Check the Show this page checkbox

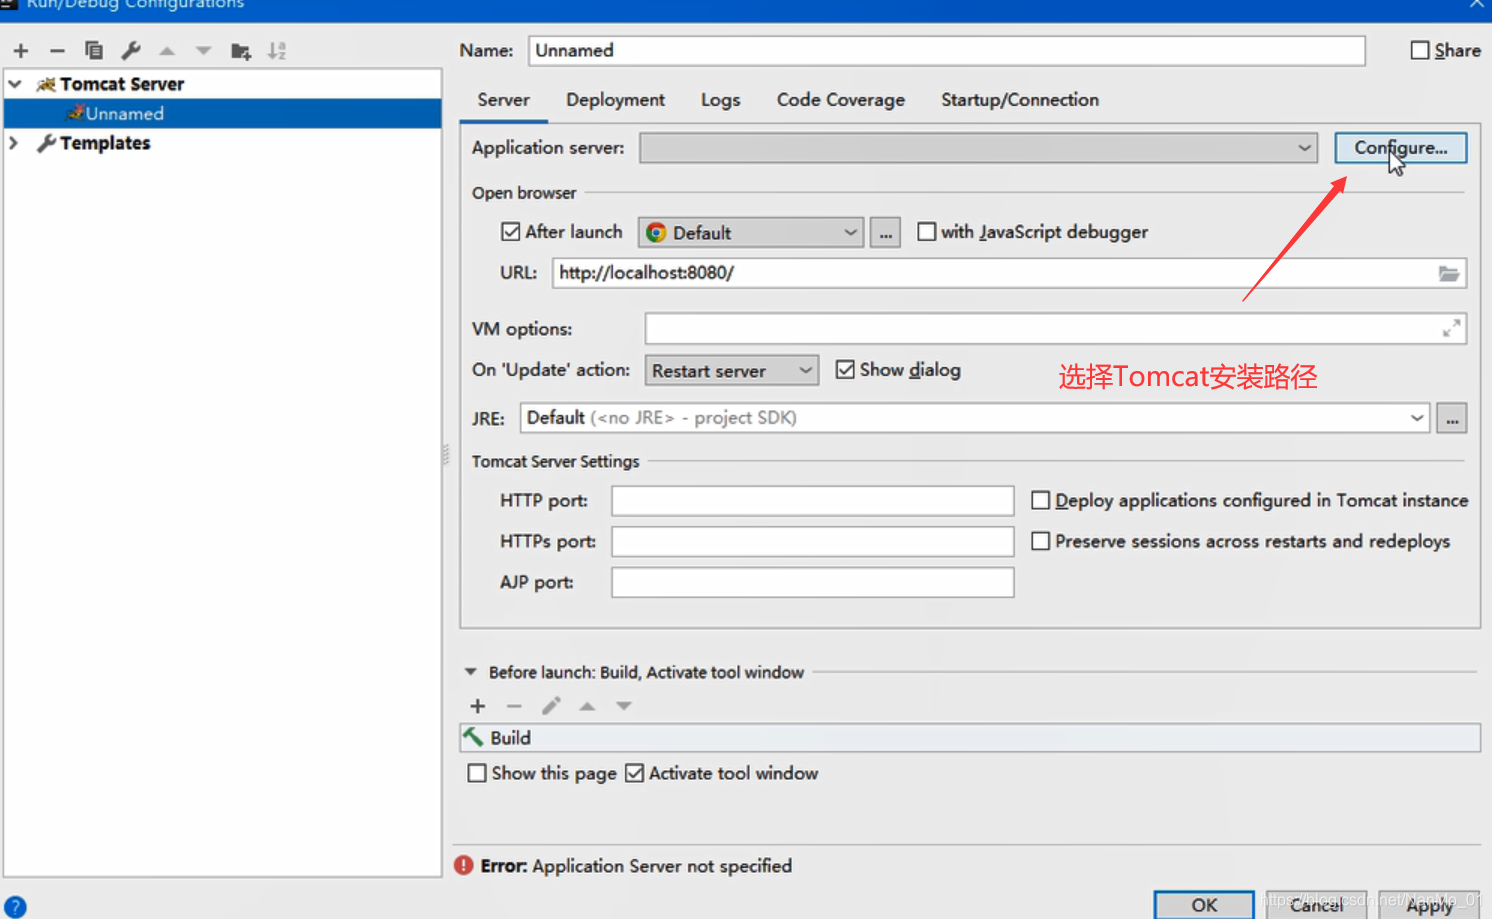point(477,773)
